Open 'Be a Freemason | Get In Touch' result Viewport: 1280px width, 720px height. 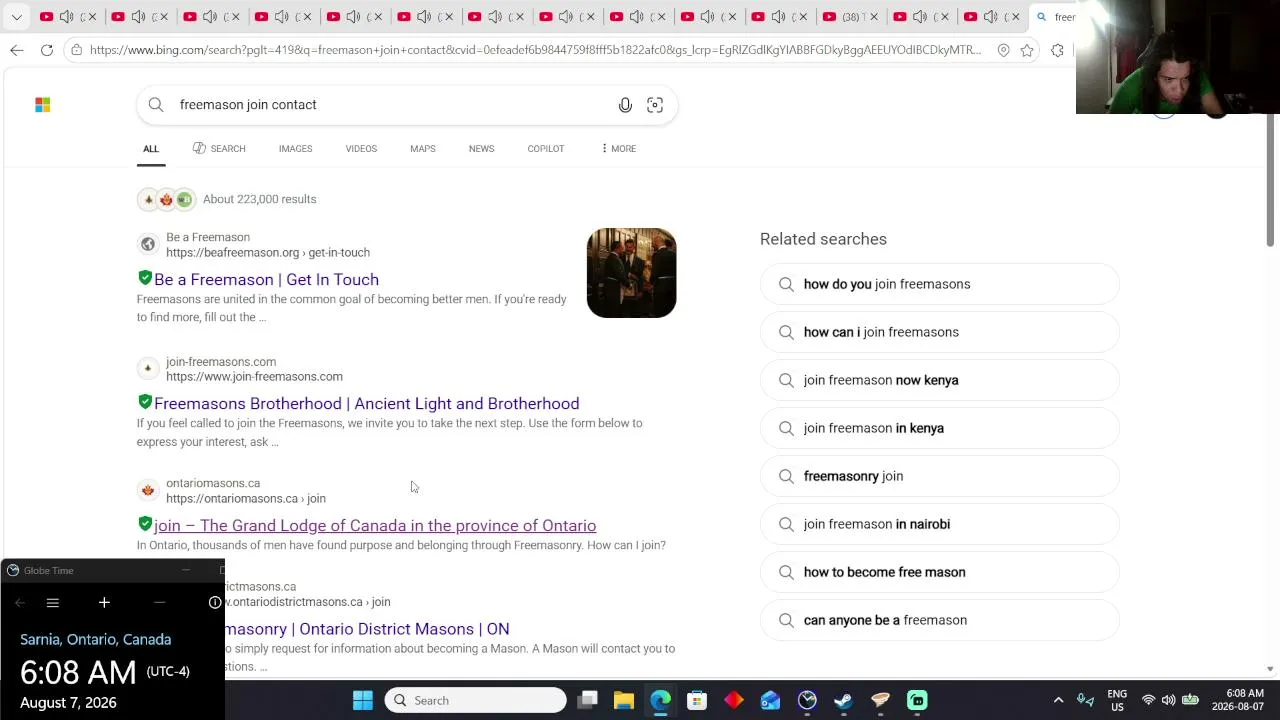pyautogui.click(x=266, y=280)
